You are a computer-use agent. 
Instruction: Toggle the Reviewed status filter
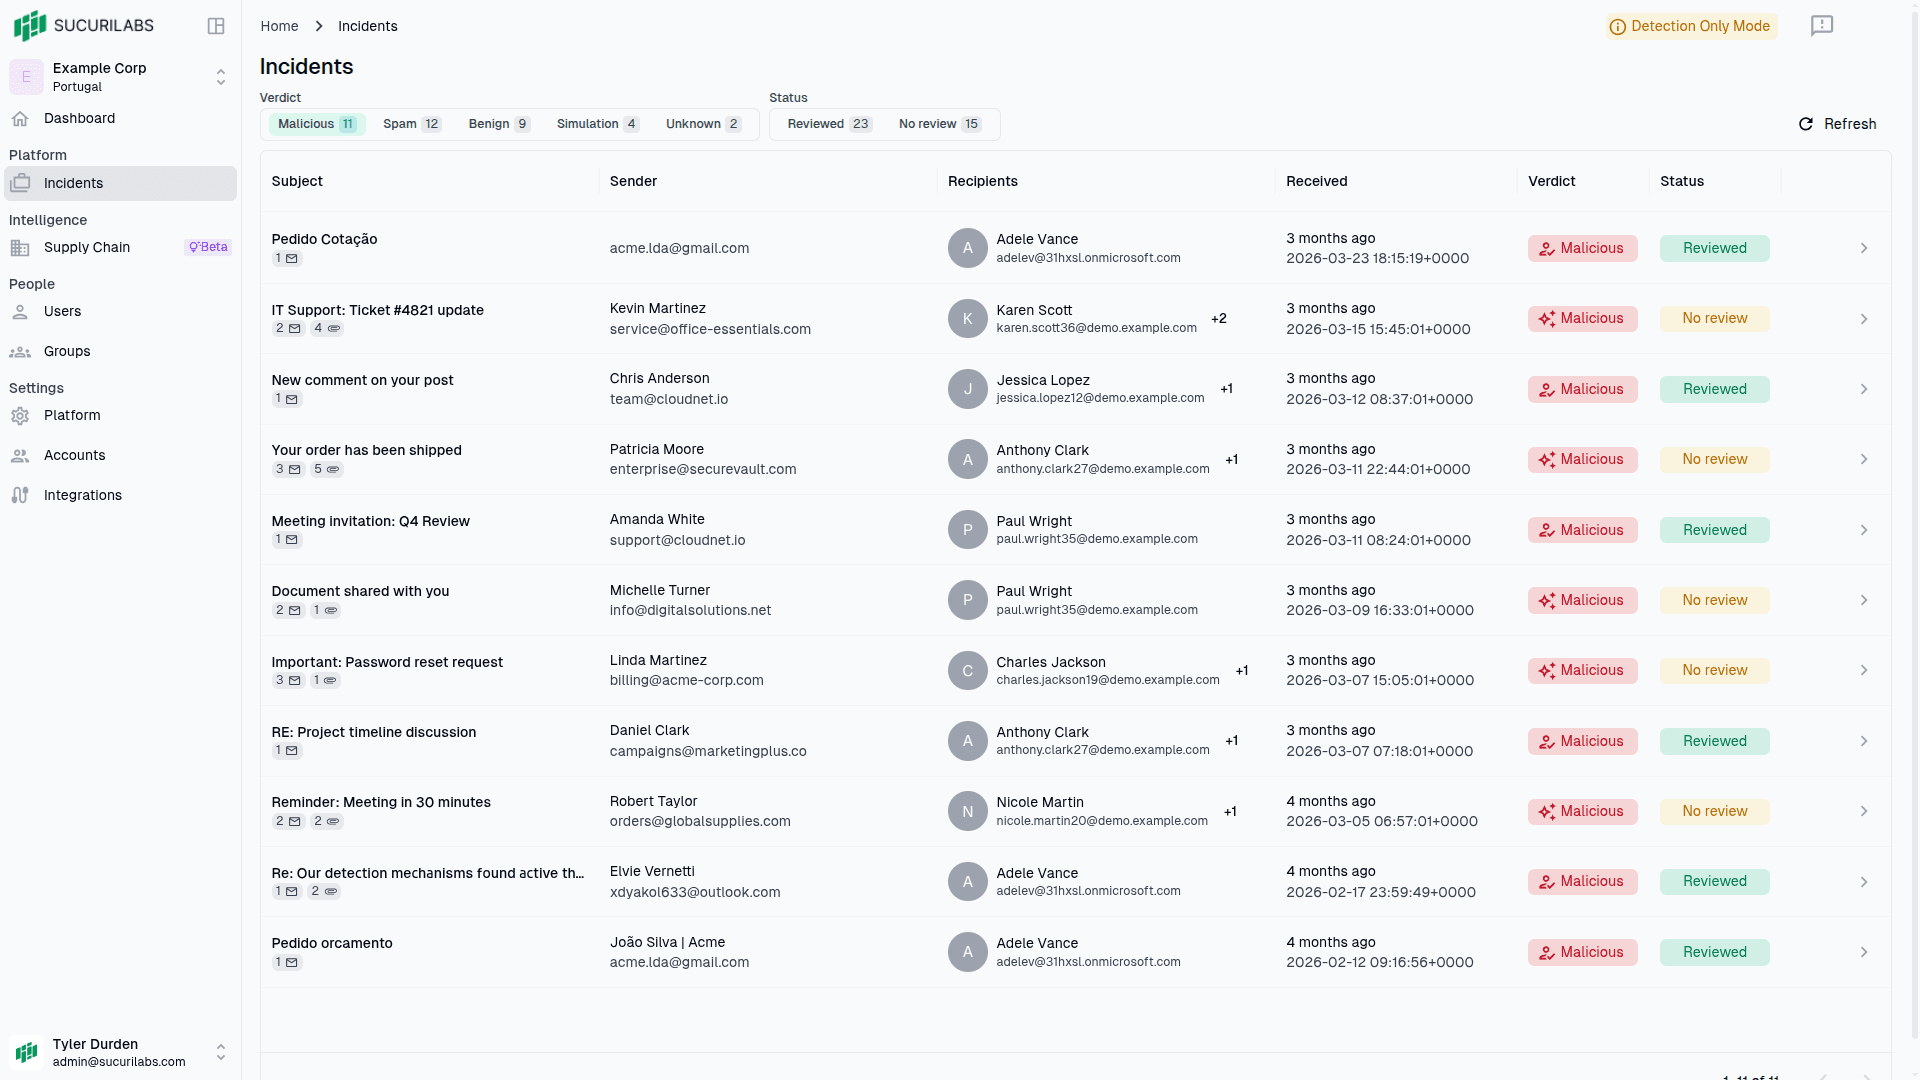pos(829,124)
